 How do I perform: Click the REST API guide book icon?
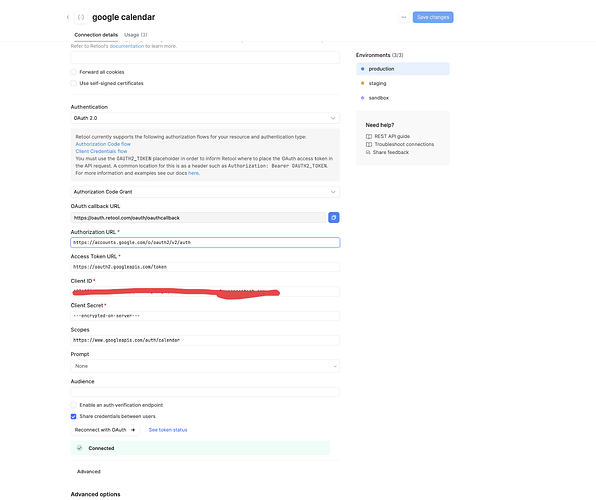[369, 136]
